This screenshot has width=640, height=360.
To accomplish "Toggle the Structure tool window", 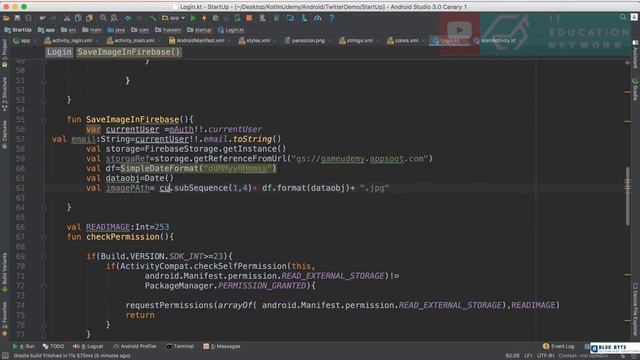I will (x=4, y=94).
